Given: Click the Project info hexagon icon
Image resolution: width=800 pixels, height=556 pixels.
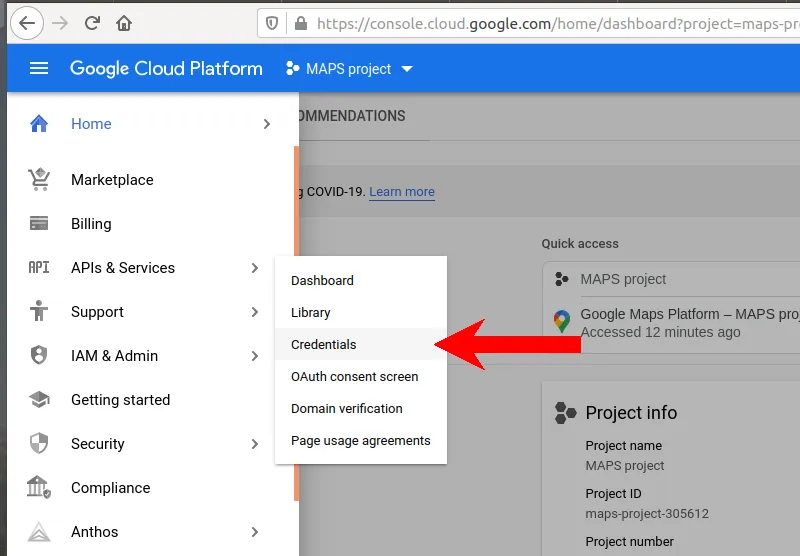Looking at the screenshot, I should click(565, 413).
